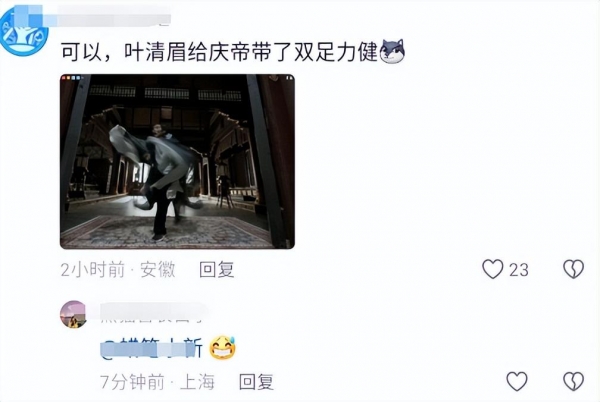Open the blurred @mention link in reply
This screenshot has height=402, width=600.
click(152, 348)
